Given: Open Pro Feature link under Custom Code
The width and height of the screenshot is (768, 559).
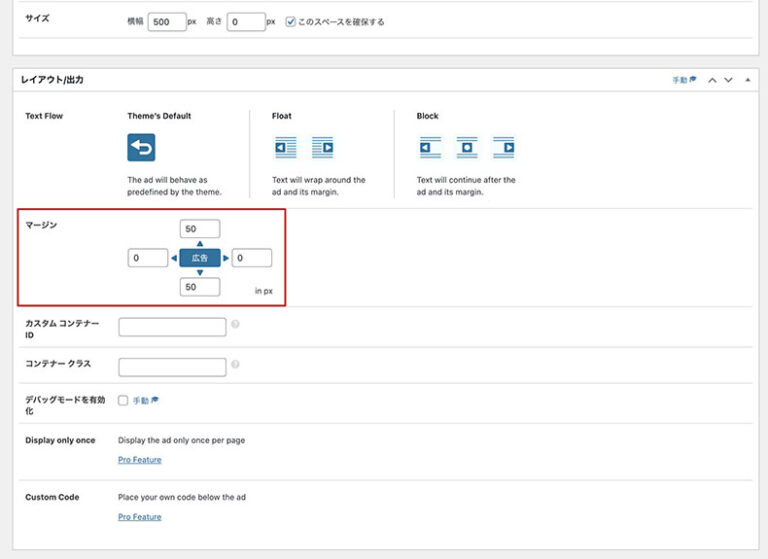Looking at the screenshot, I should coord(139,517).
